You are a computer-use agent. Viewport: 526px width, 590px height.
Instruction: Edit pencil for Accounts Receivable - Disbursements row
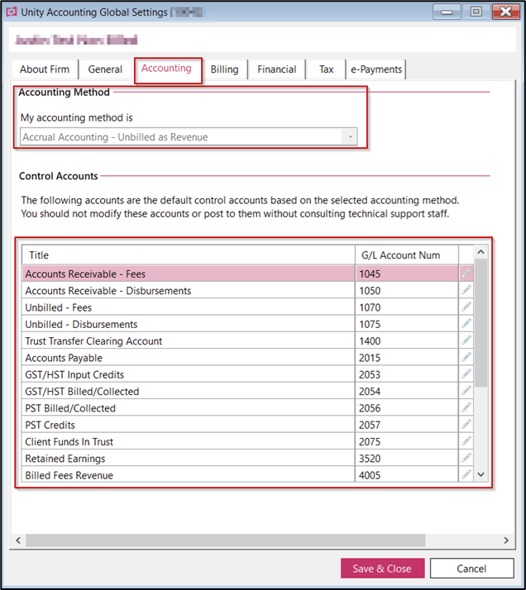[466, 290]
